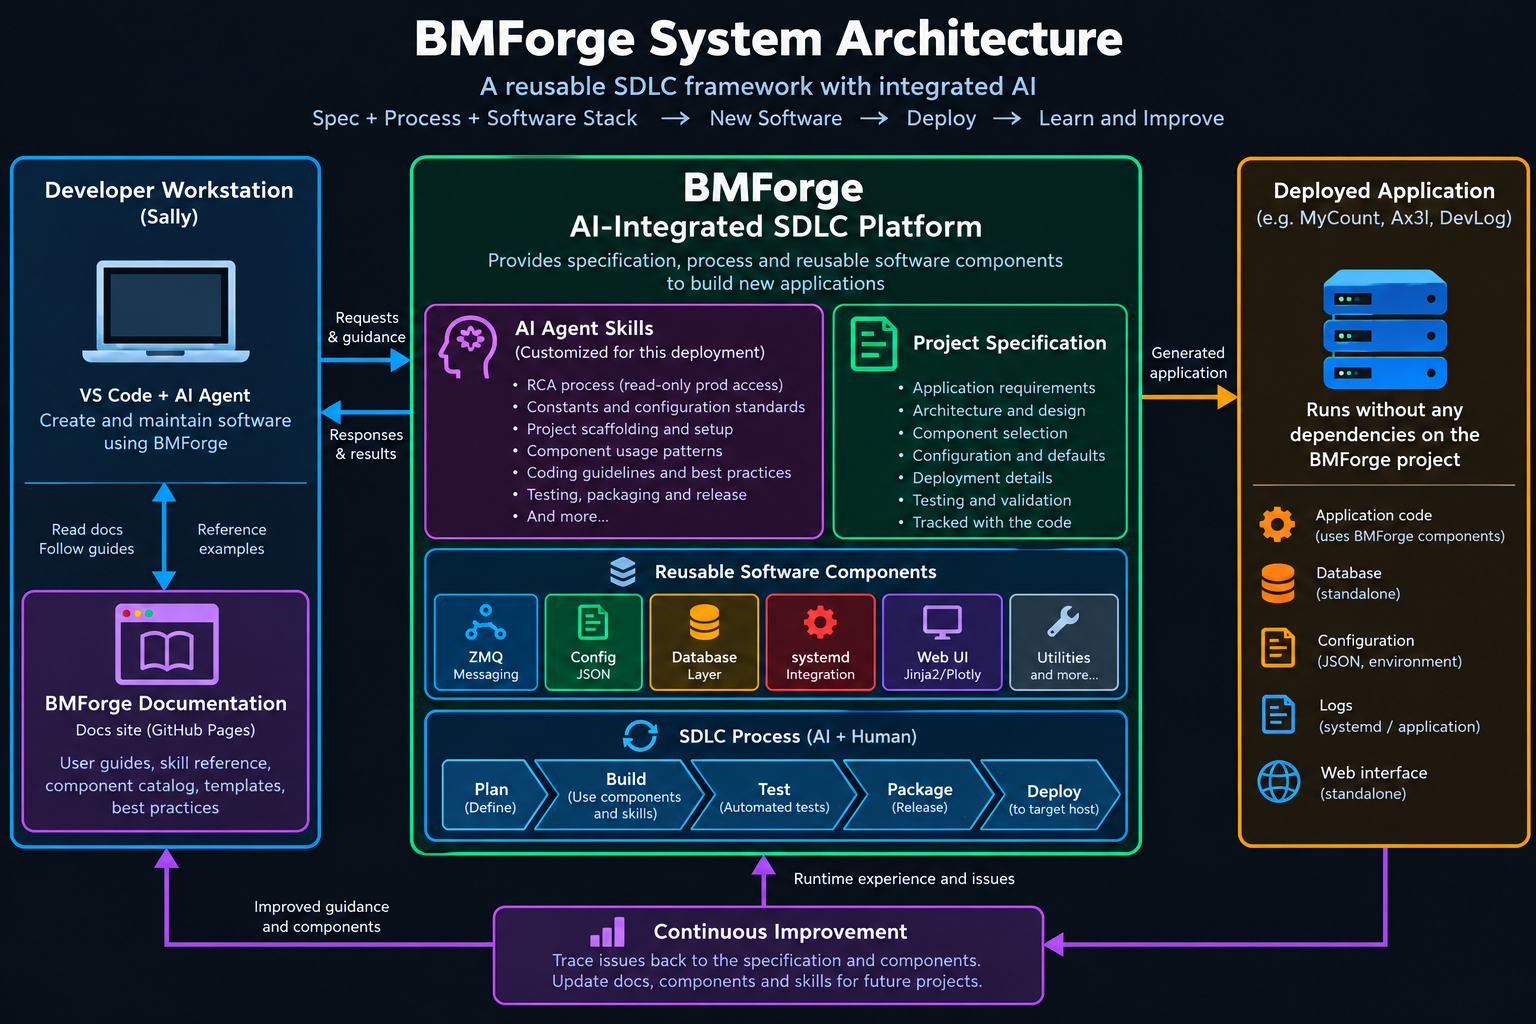Viewport: 1536px width, 1024px height.
Task: Click the AI Agent Skills brain icon
Action: pyautogui.click(x=467, y=347)
